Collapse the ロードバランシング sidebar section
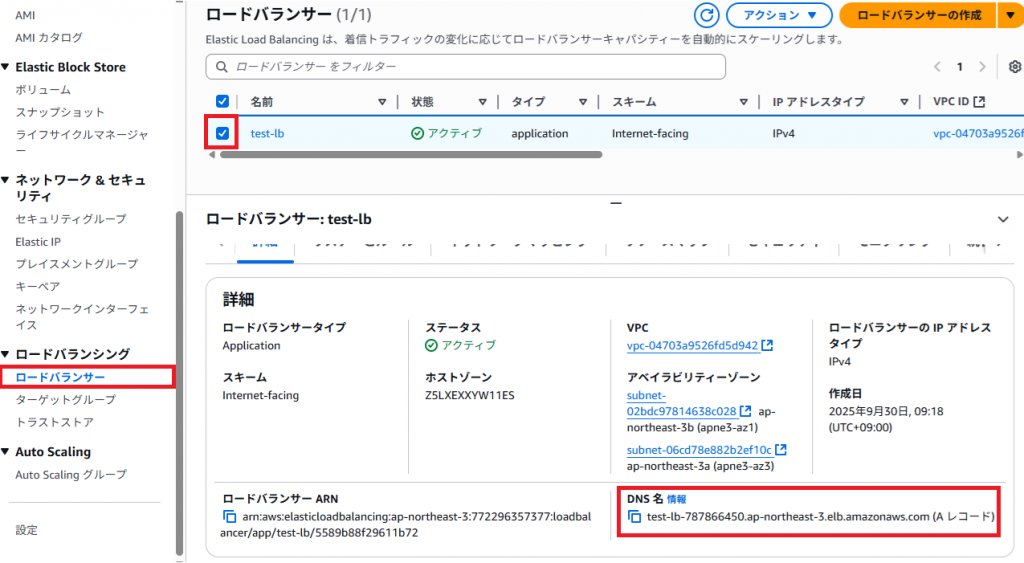This screenshot has width=1024, height=563. click(x=6, y=354)
